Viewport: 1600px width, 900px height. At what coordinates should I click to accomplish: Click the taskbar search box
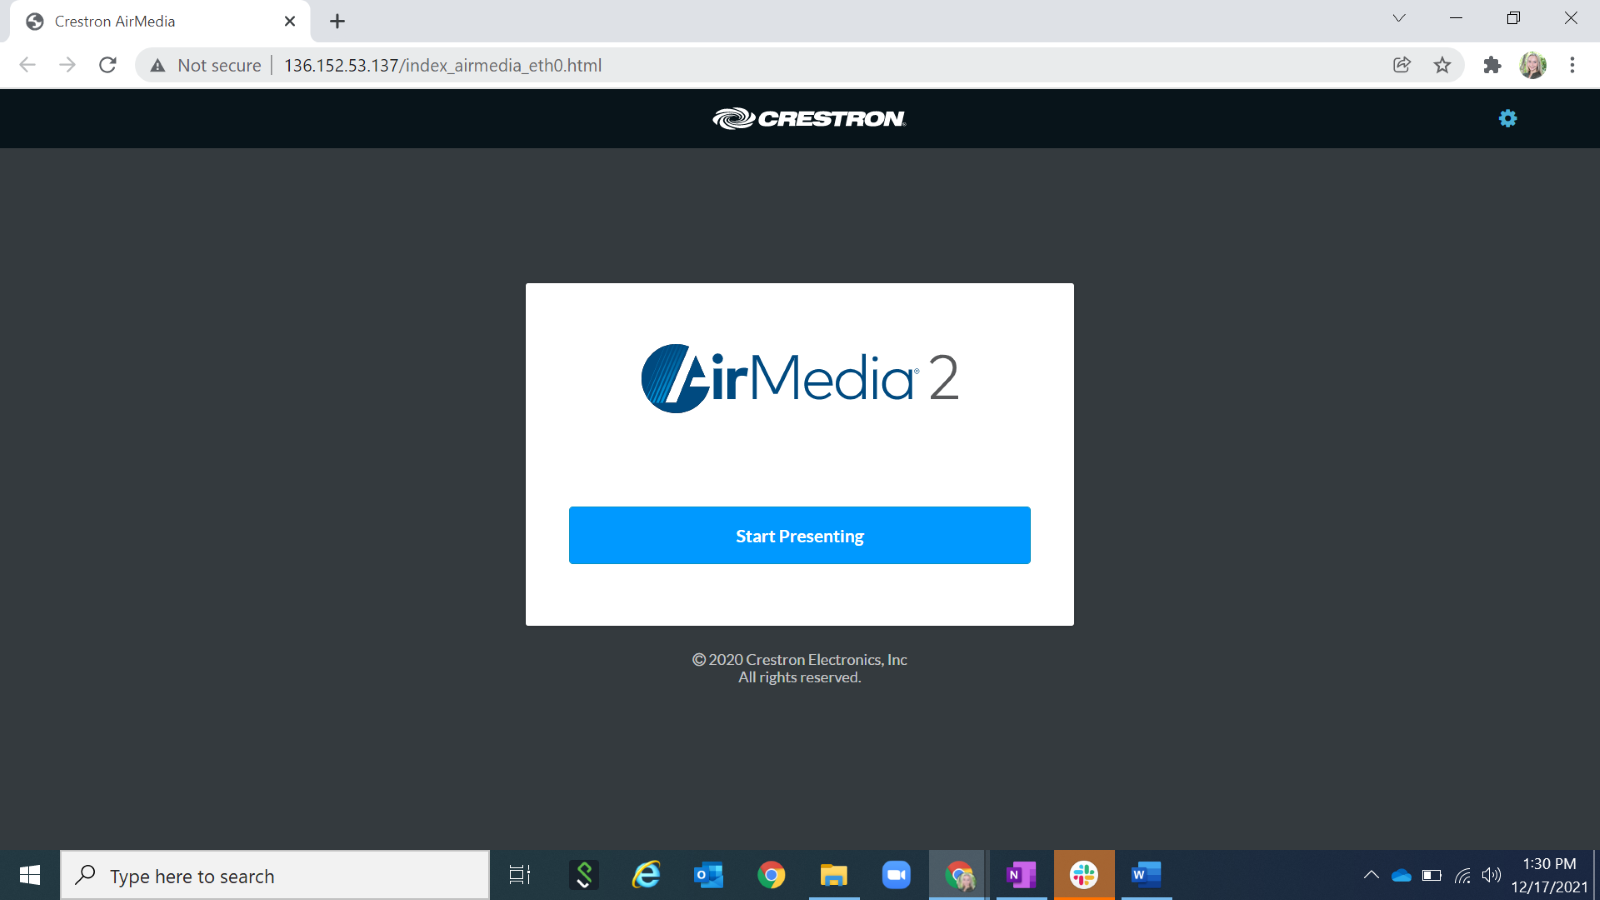pyautogui.click(x=275, y=875)
